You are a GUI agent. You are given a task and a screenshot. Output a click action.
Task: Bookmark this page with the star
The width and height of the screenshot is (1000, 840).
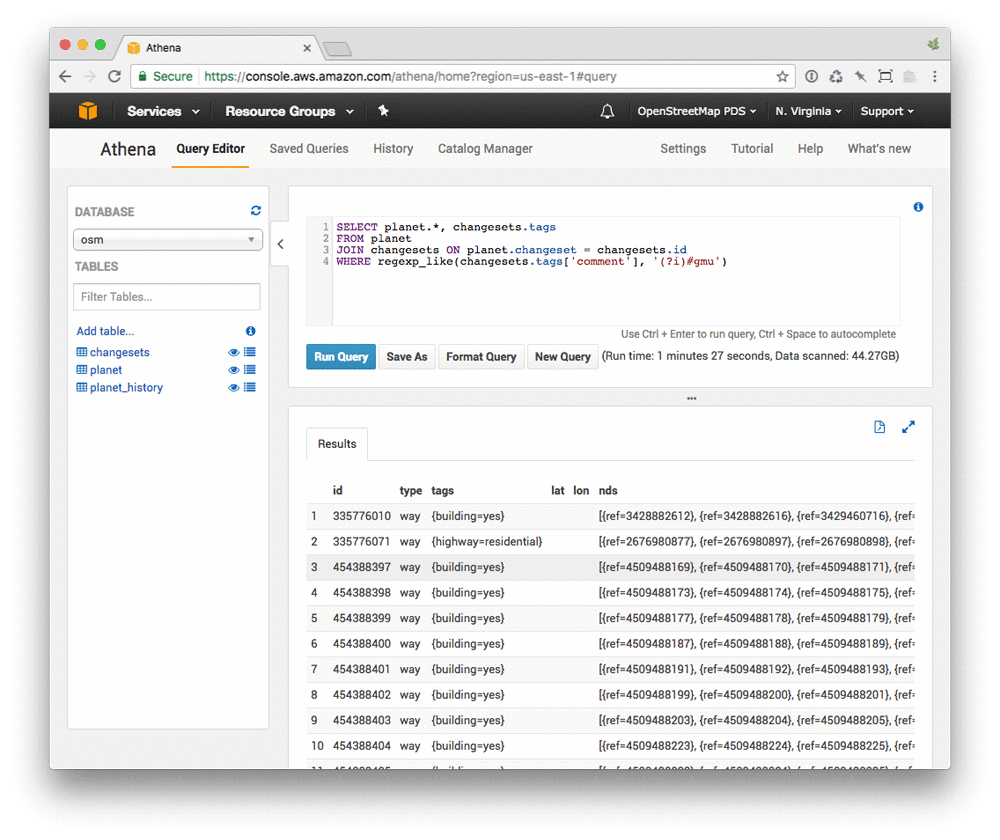[x=783, y=77]
